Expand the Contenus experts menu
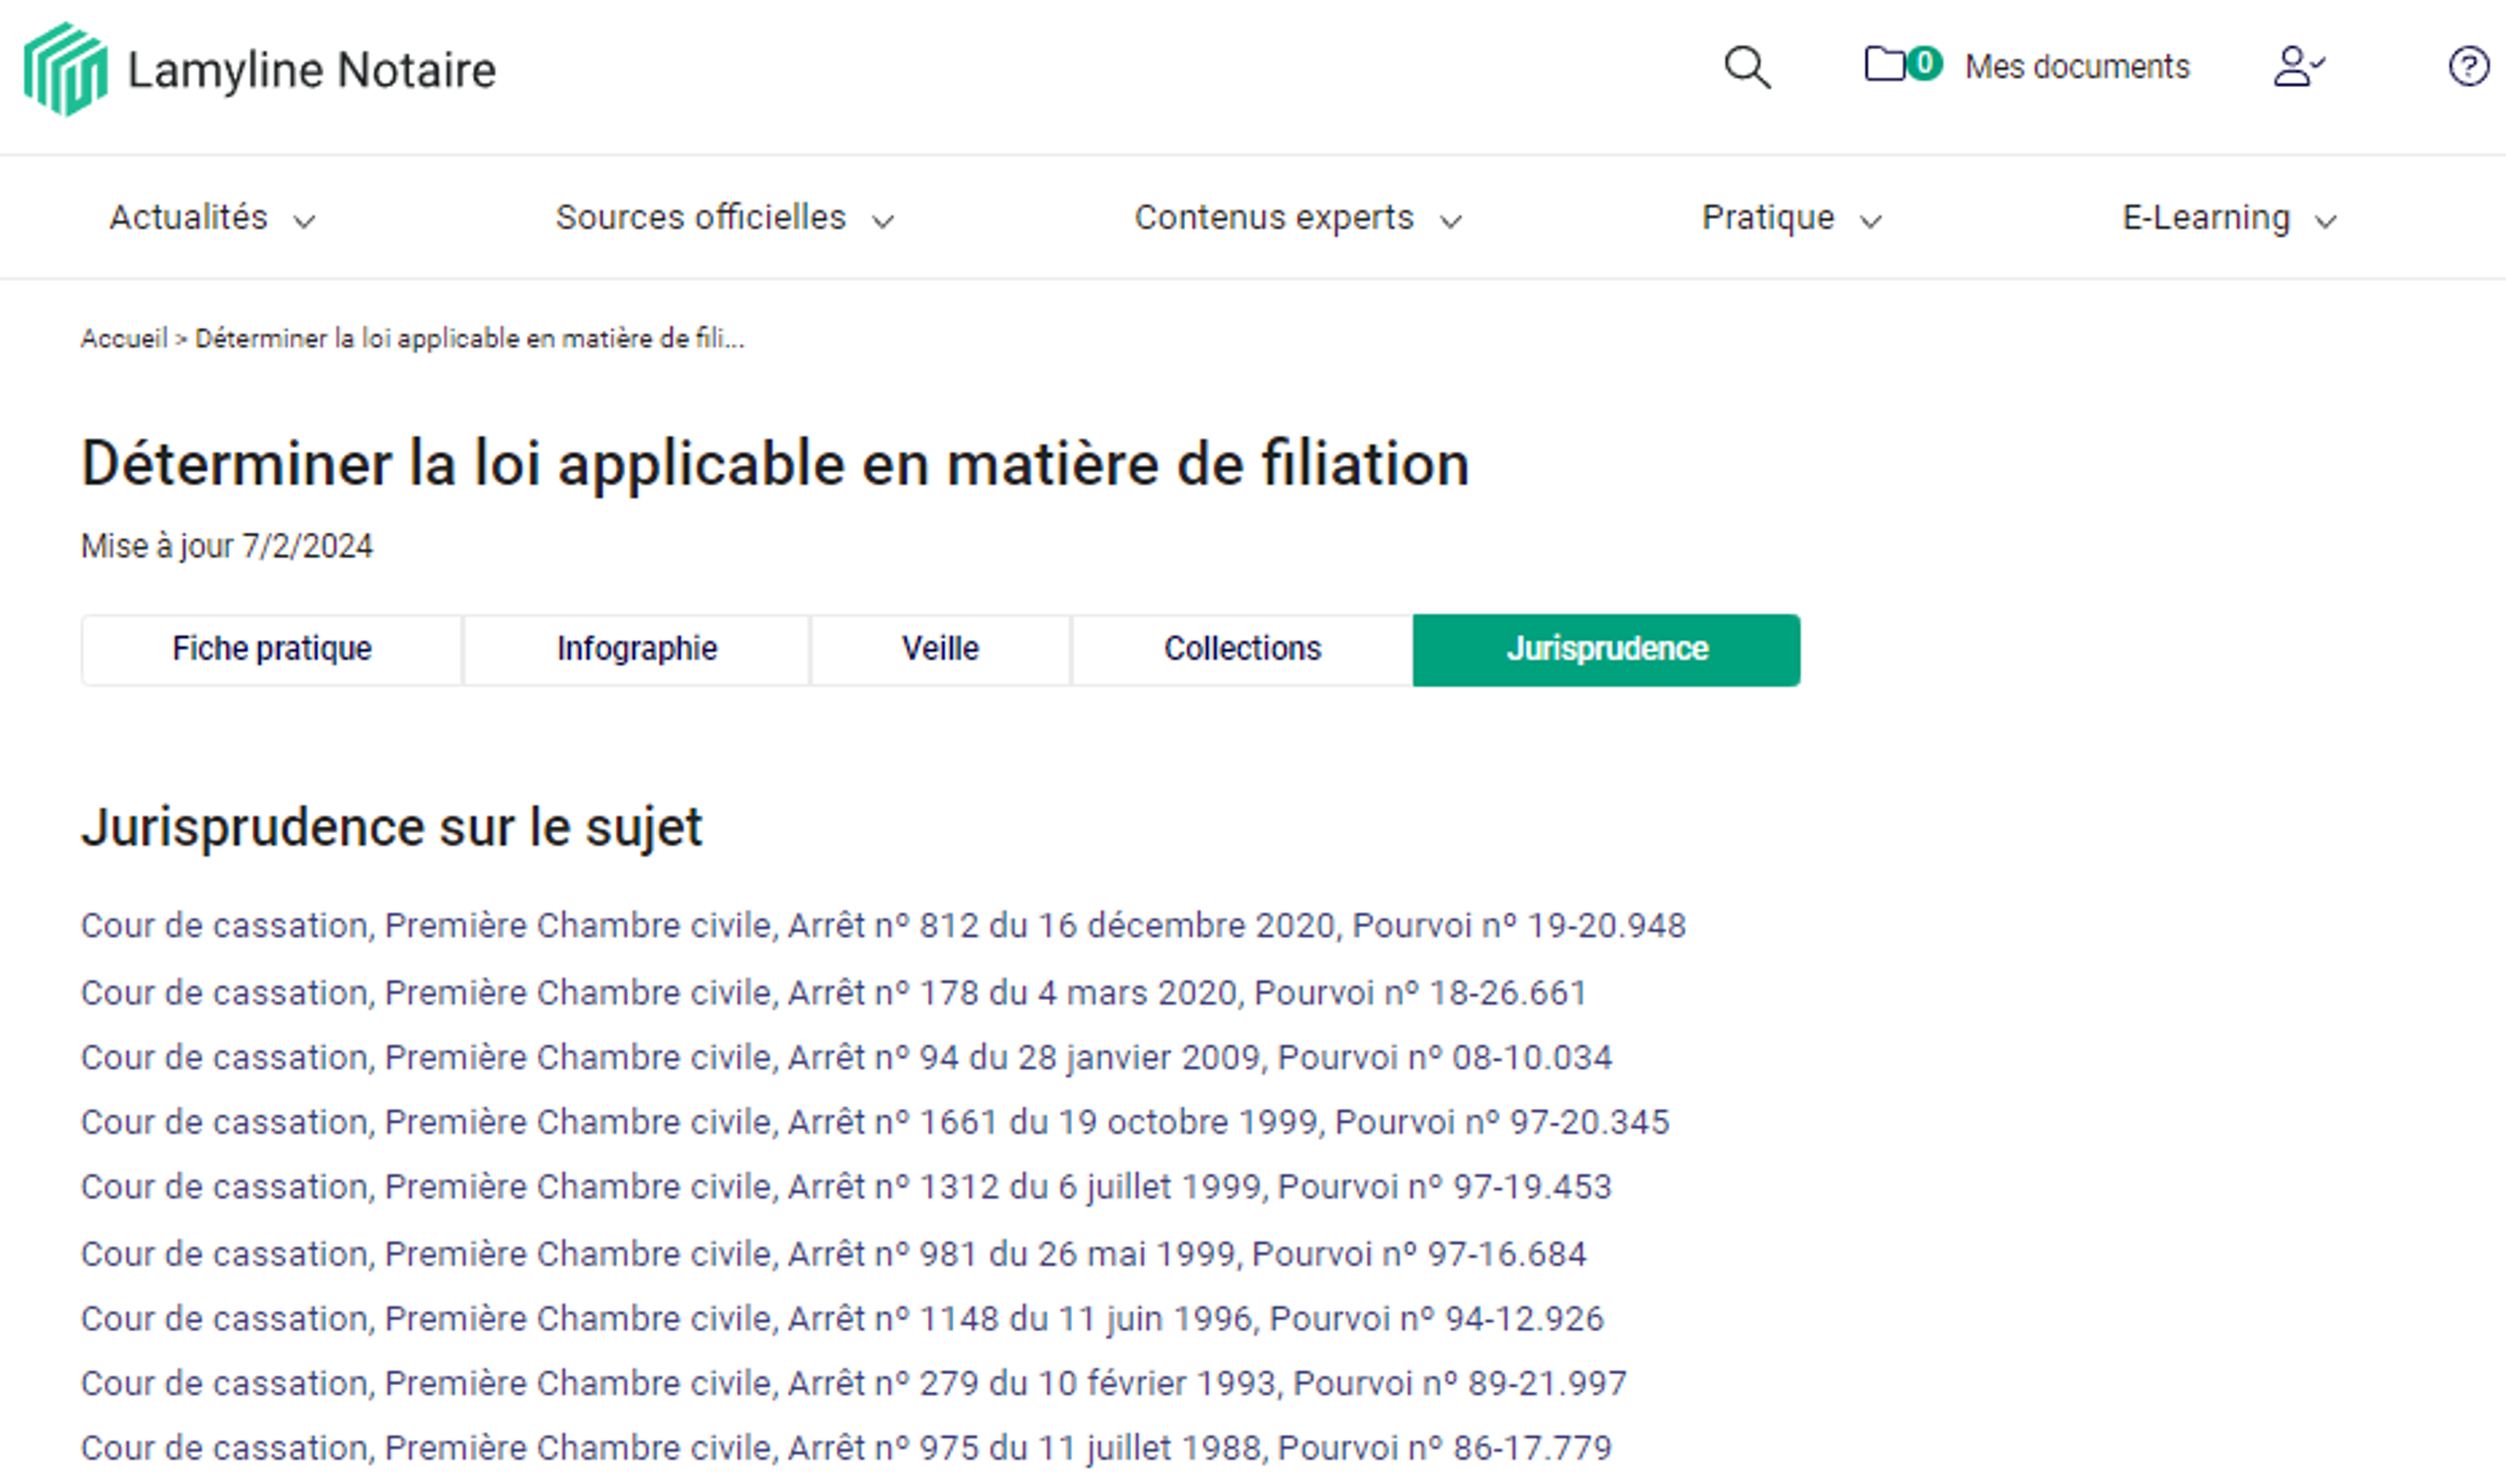This screenshot has width=2506, height=1484. click(x=1297, y=217)
